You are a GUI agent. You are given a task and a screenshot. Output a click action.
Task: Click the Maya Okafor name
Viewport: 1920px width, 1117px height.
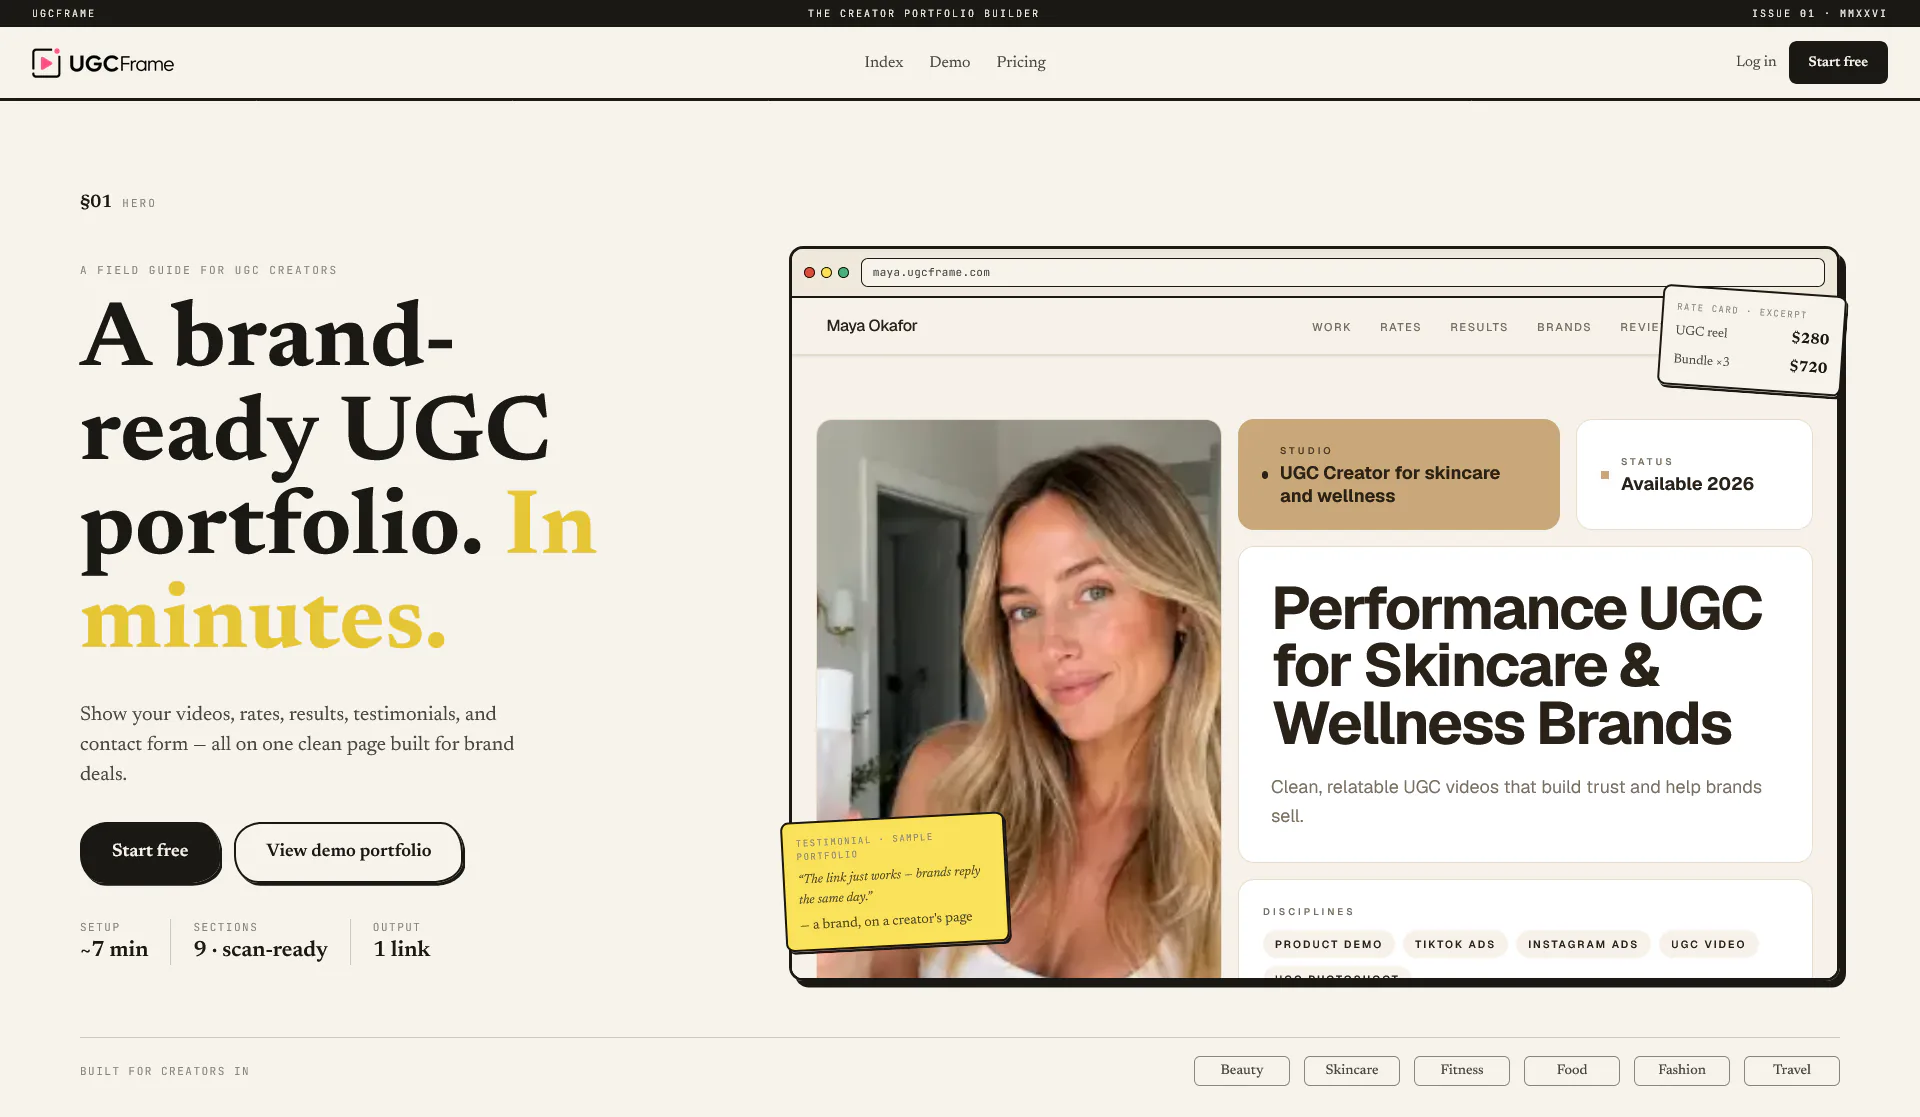point(871,326)
